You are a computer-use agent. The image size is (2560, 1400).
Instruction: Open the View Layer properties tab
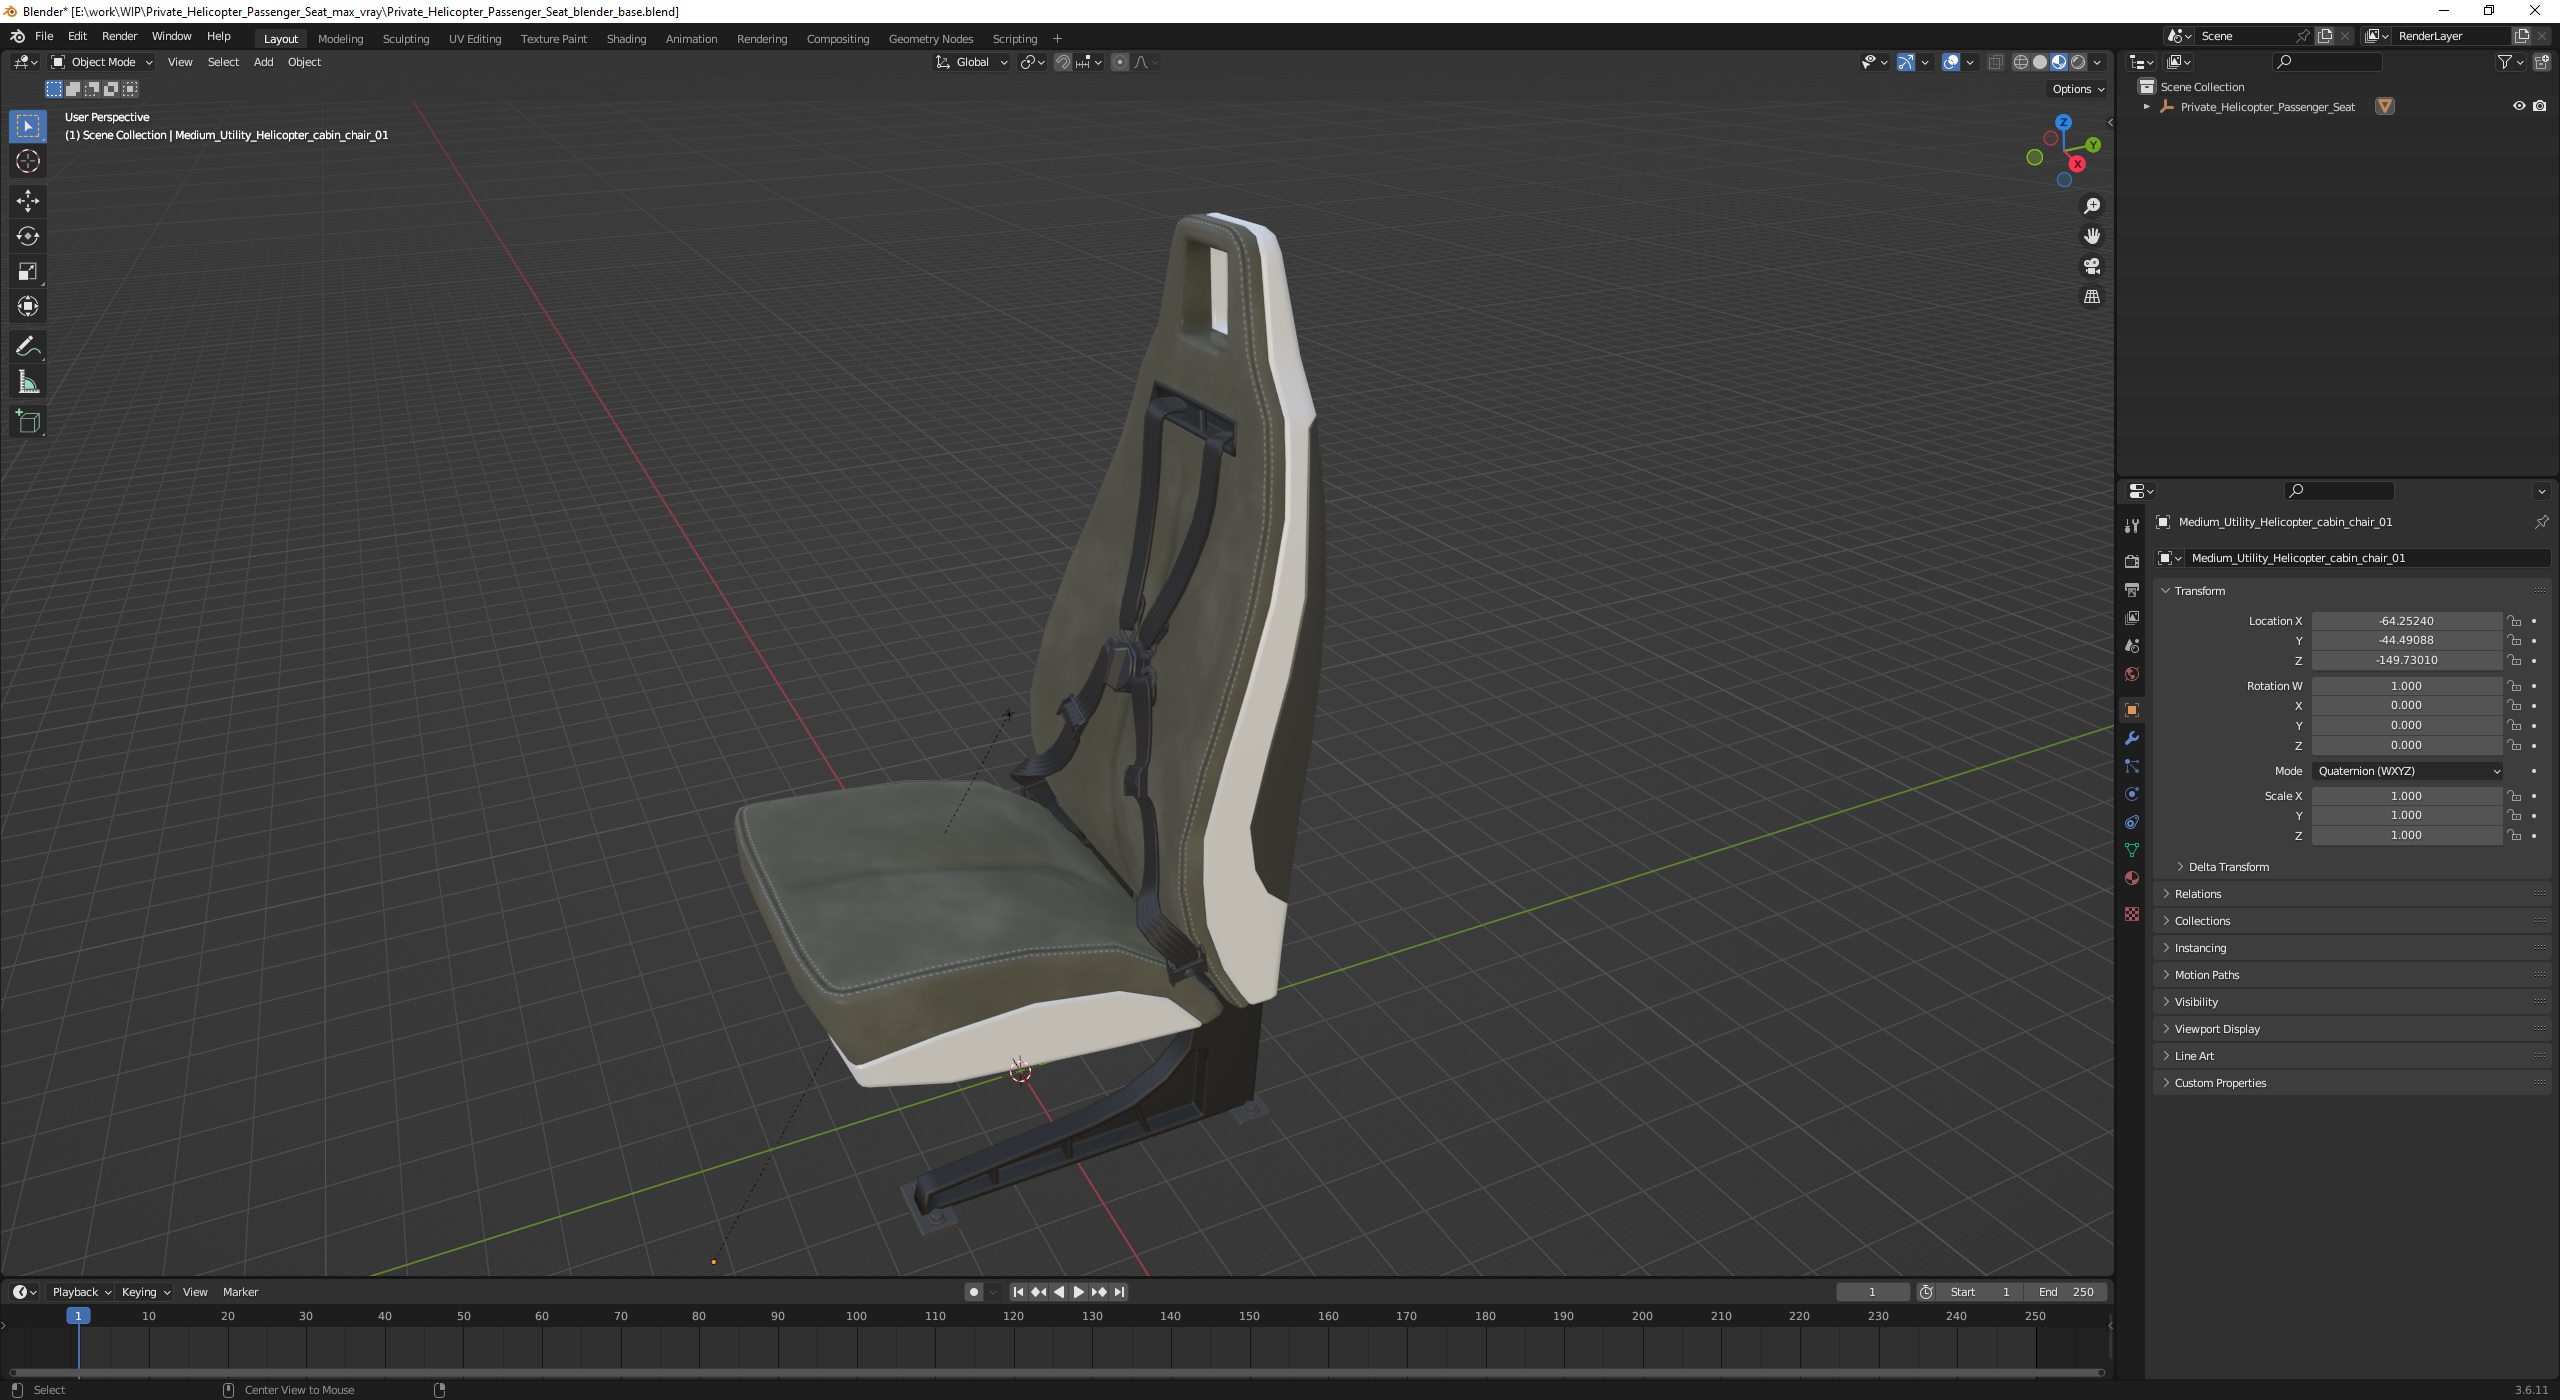pos(2132,618)
